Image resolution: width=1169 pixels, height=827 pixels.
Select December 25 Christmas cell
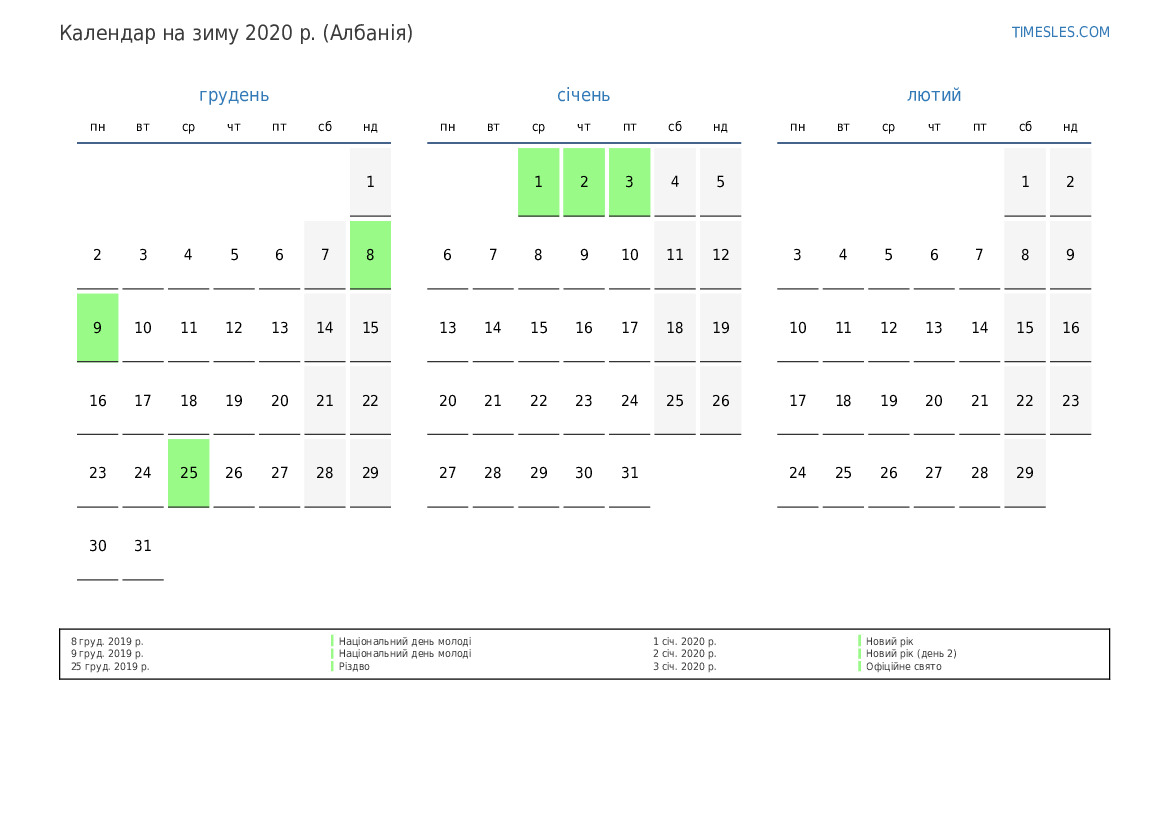click(188, 473)
